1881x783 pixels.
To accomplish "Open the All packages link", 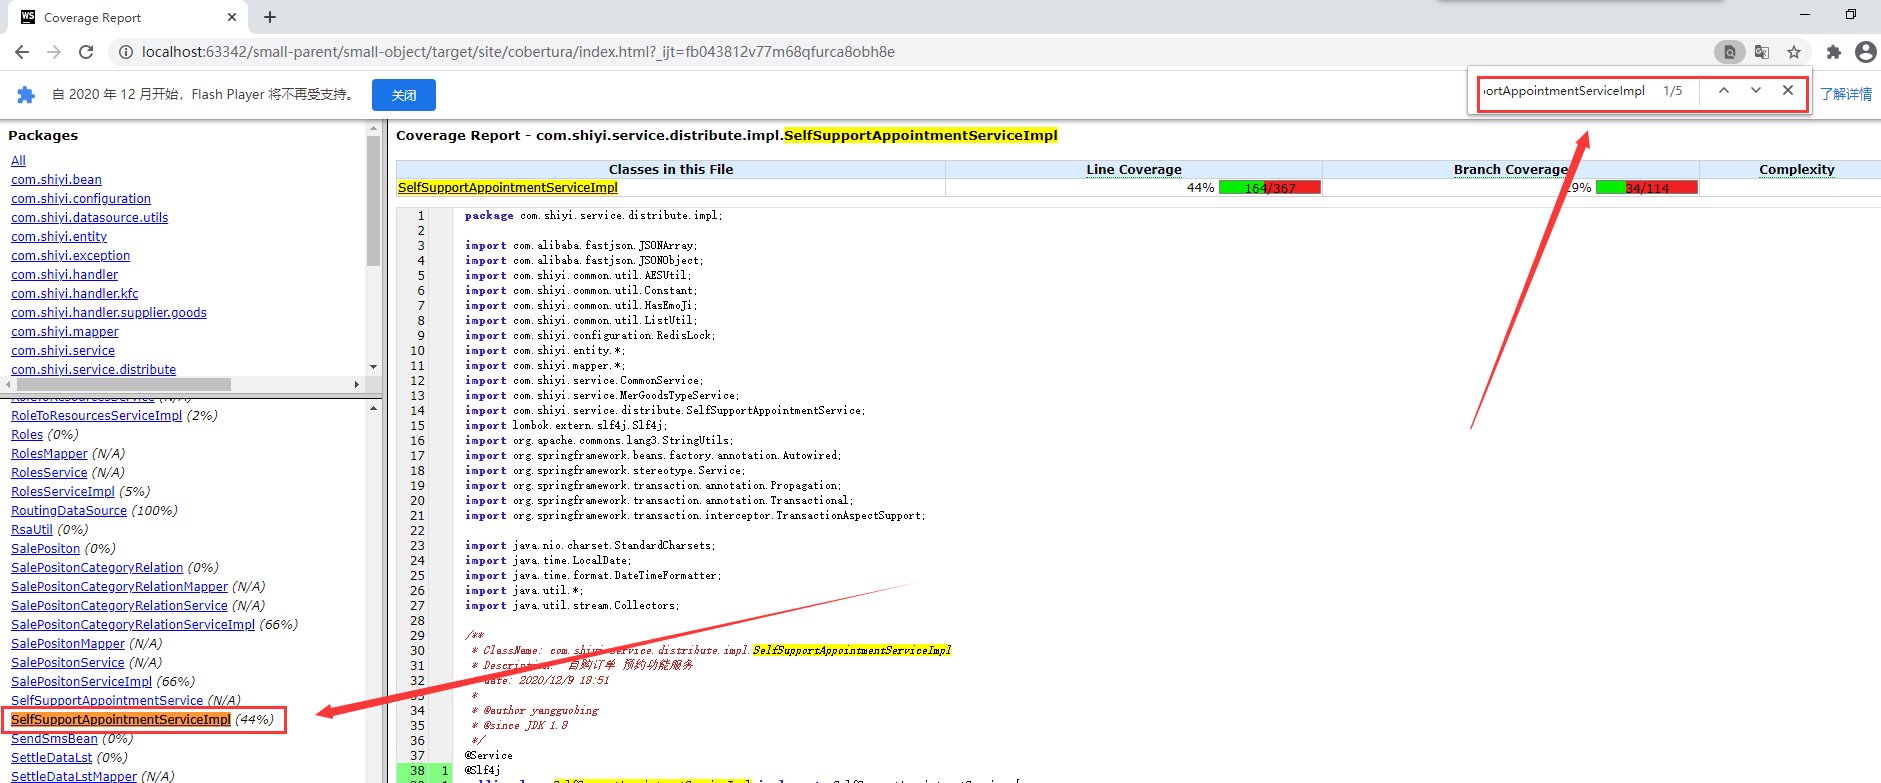I will [x=18, y=161].
